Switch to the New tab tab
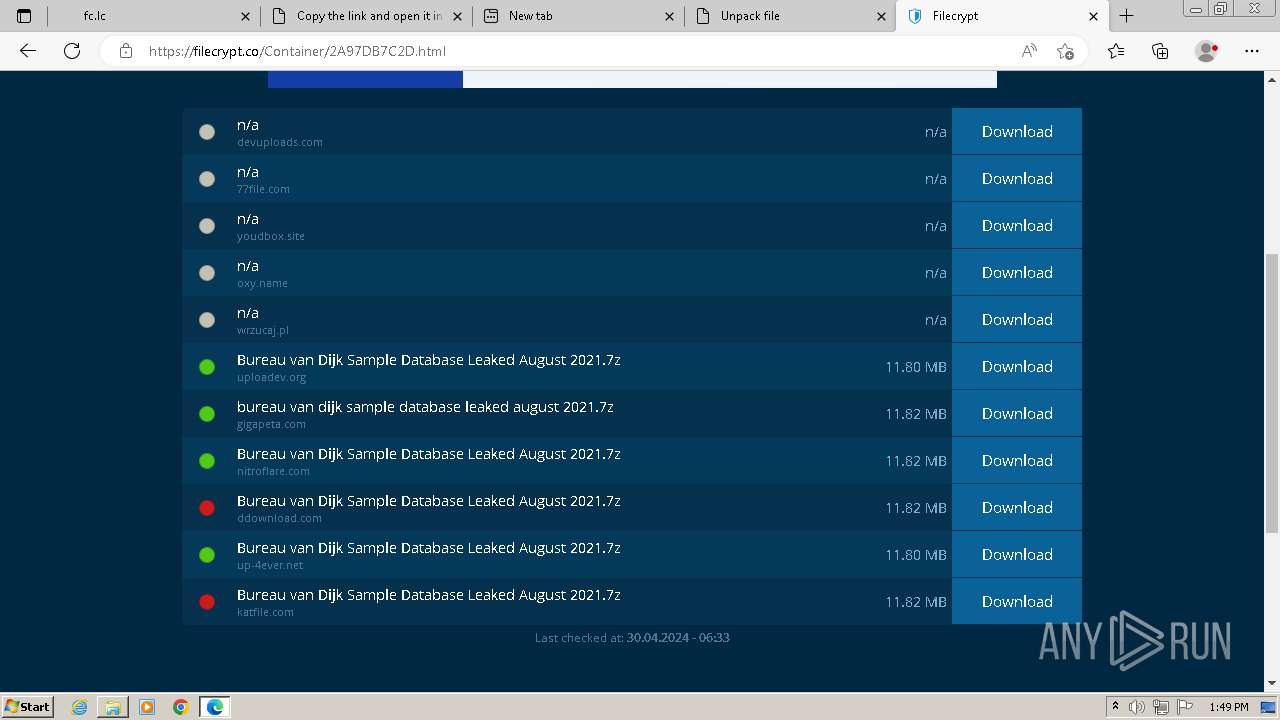Image resolution: width=1280 pixels, height=720 pixels. pyautogui.click(x=577, y=16)
